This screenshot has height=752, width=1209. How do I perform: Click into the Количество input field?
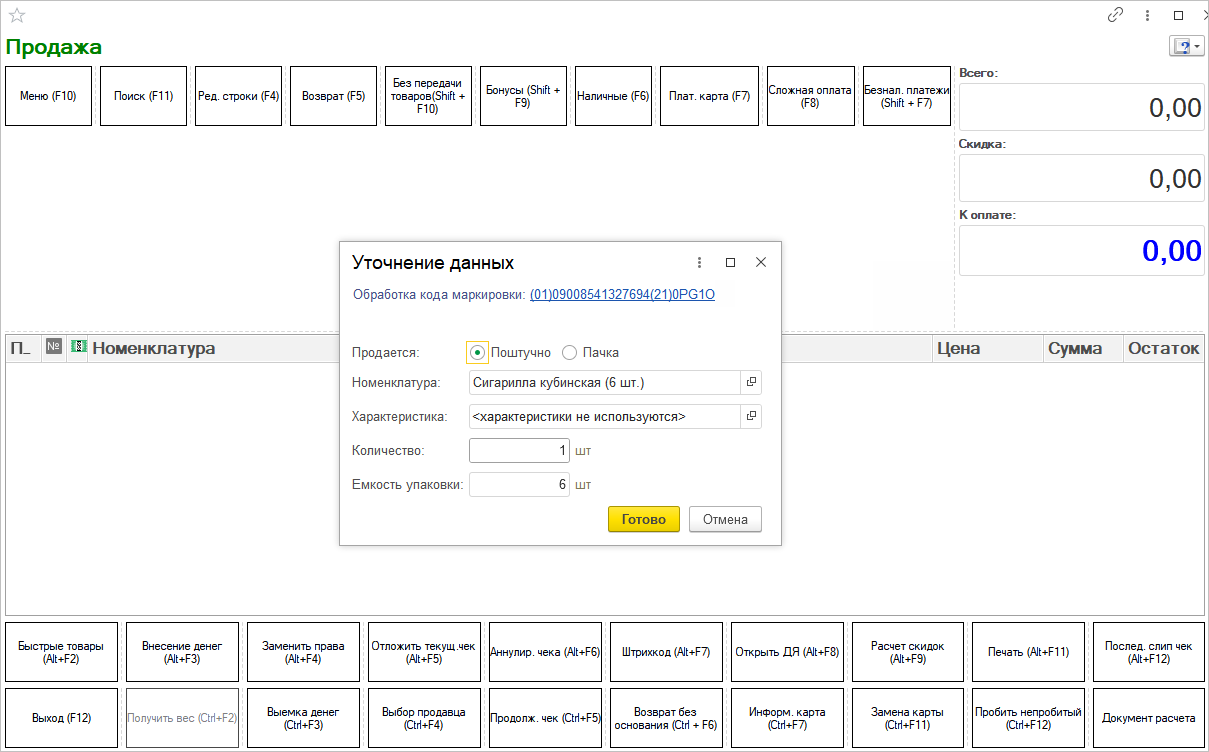coord(519,451)
